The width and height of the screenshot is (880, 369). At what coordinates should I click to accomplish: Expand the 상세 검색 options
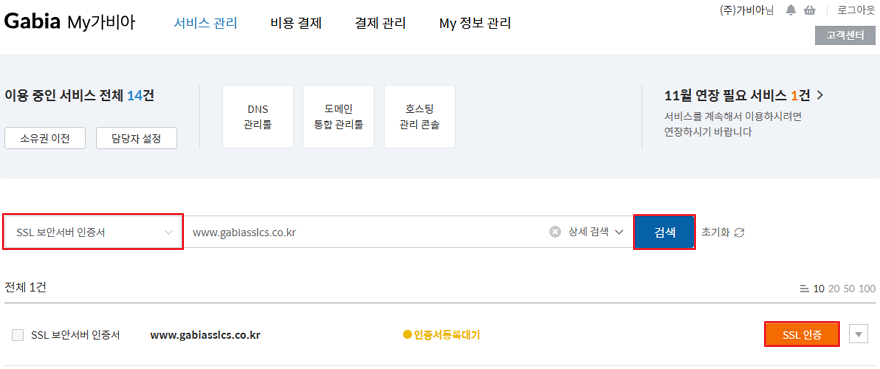pyautogui.click(x=596, y=231)
